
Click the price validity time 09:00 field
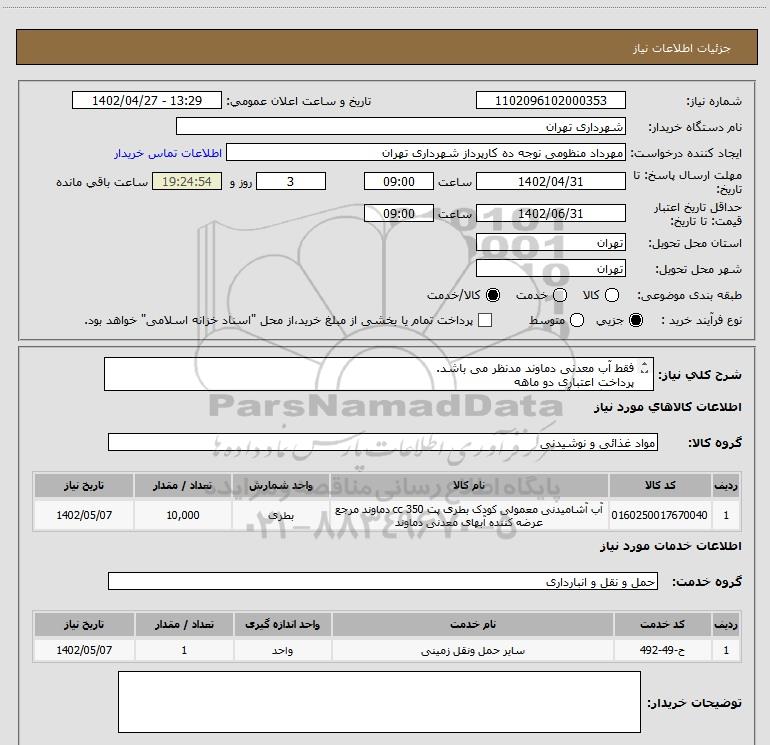pyautogui.click(x=399, y=213)
